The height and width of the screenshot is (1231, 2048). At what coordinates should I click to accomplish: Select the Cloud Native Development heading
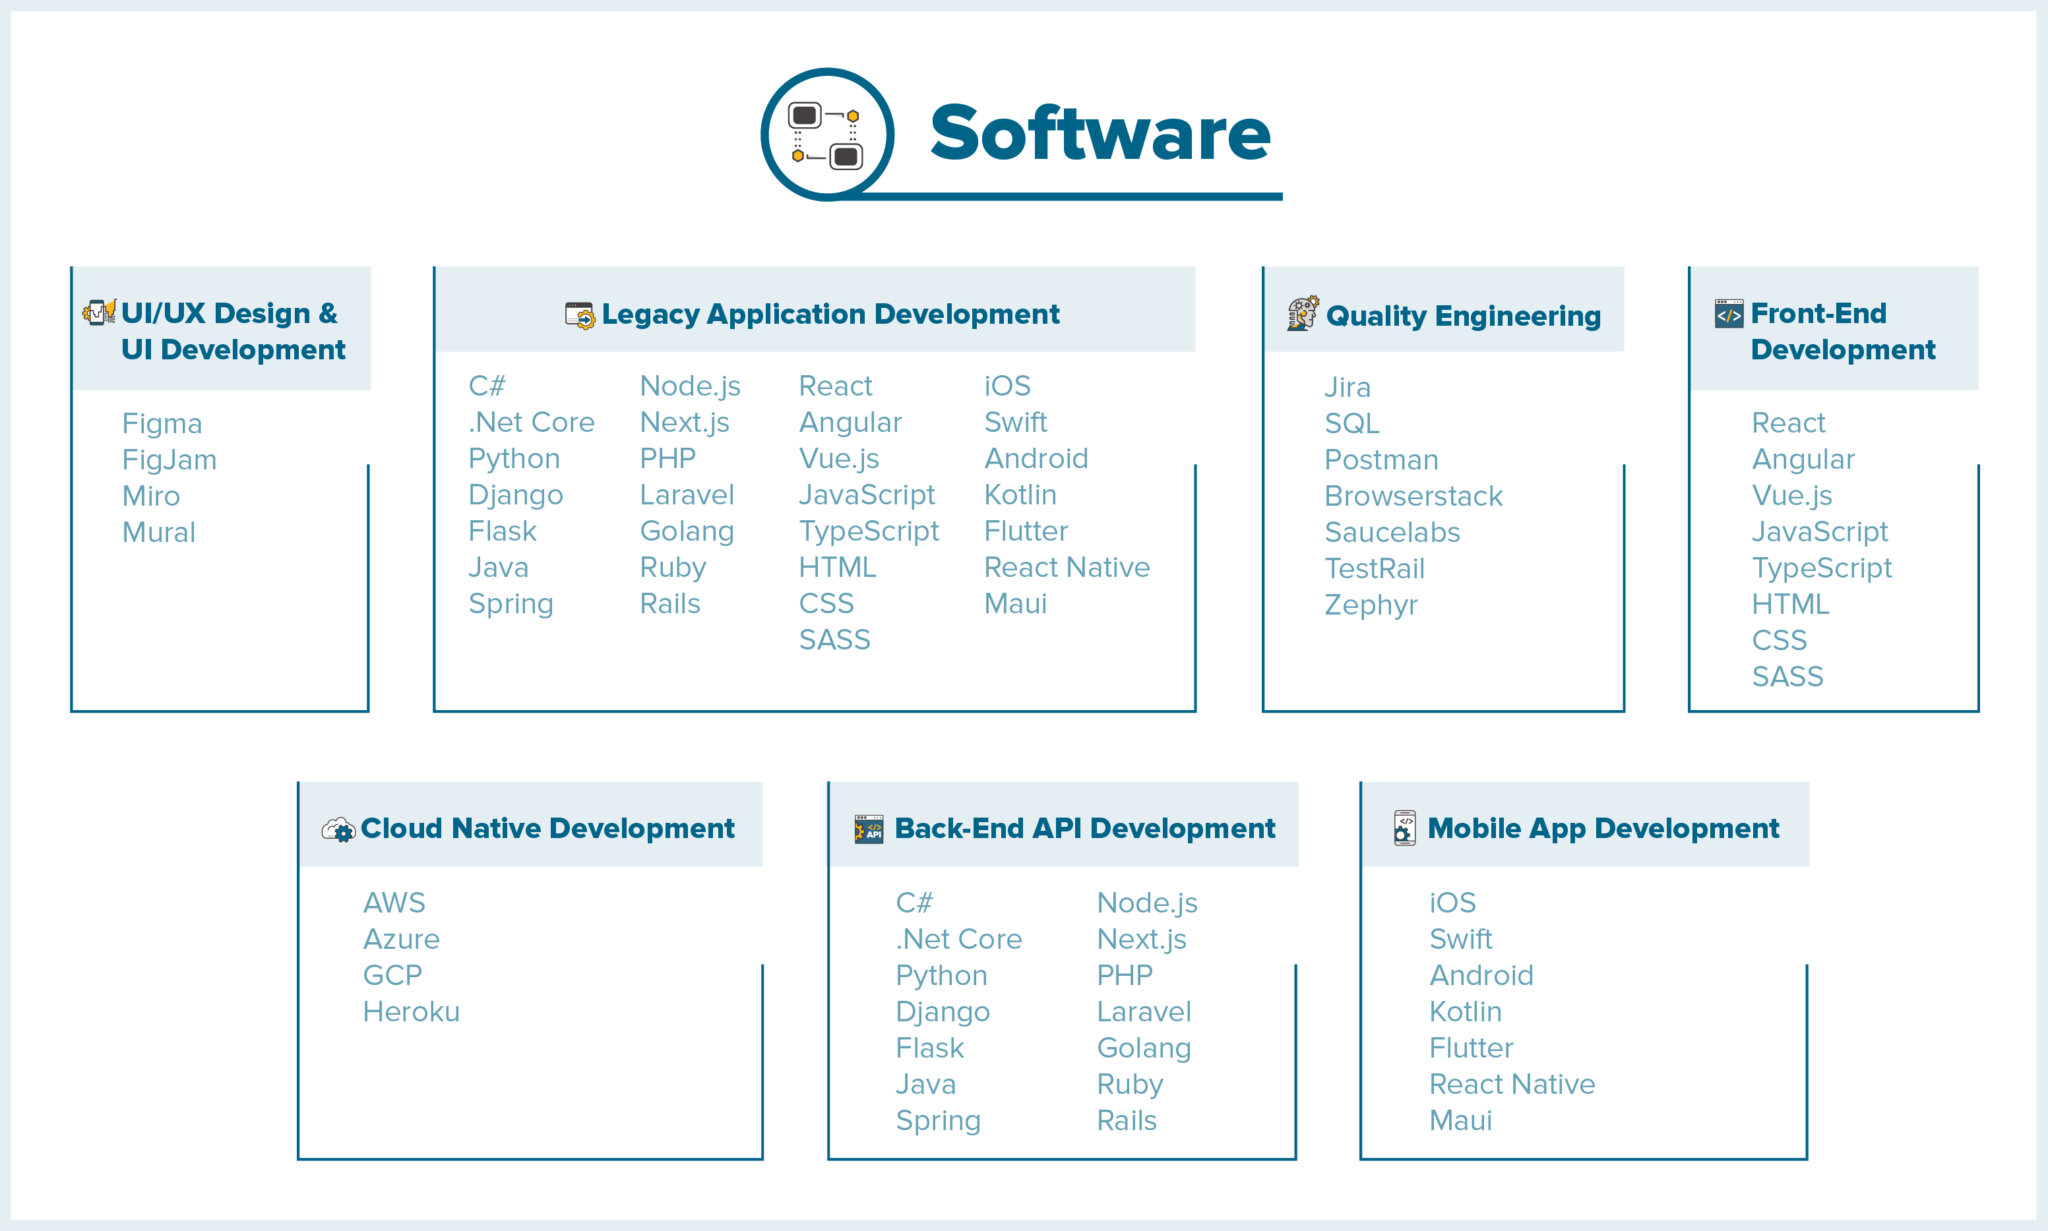pyautogui.click(x=547, y=828)
